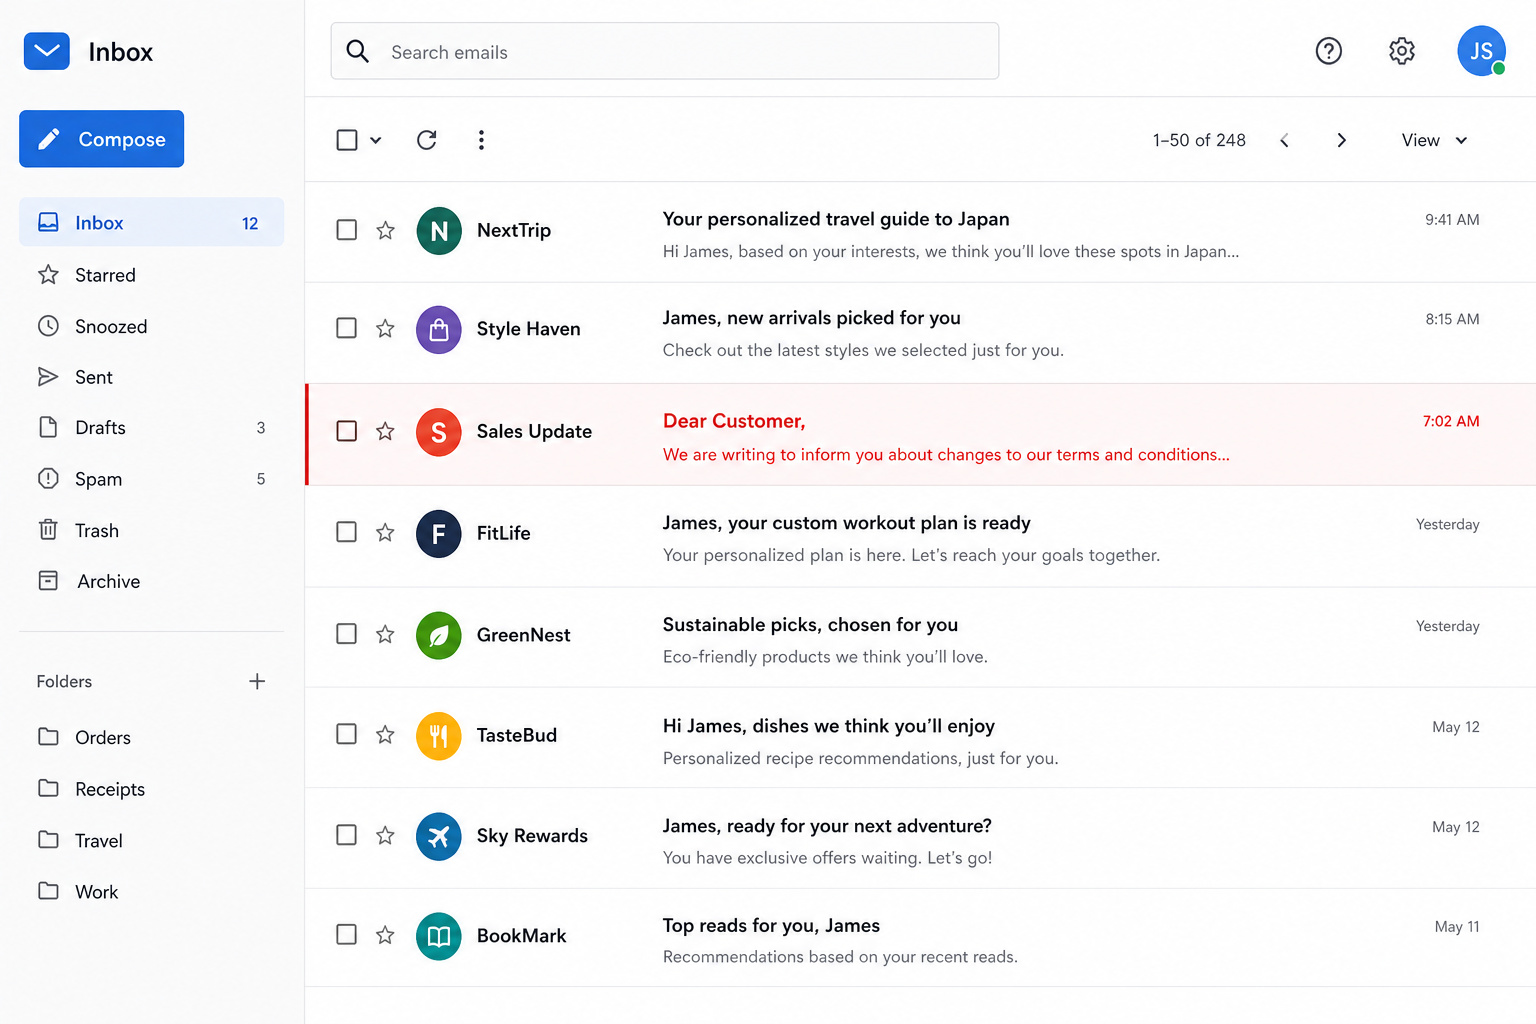Select the Sales Update email checkbox

(x=347, y=431)
